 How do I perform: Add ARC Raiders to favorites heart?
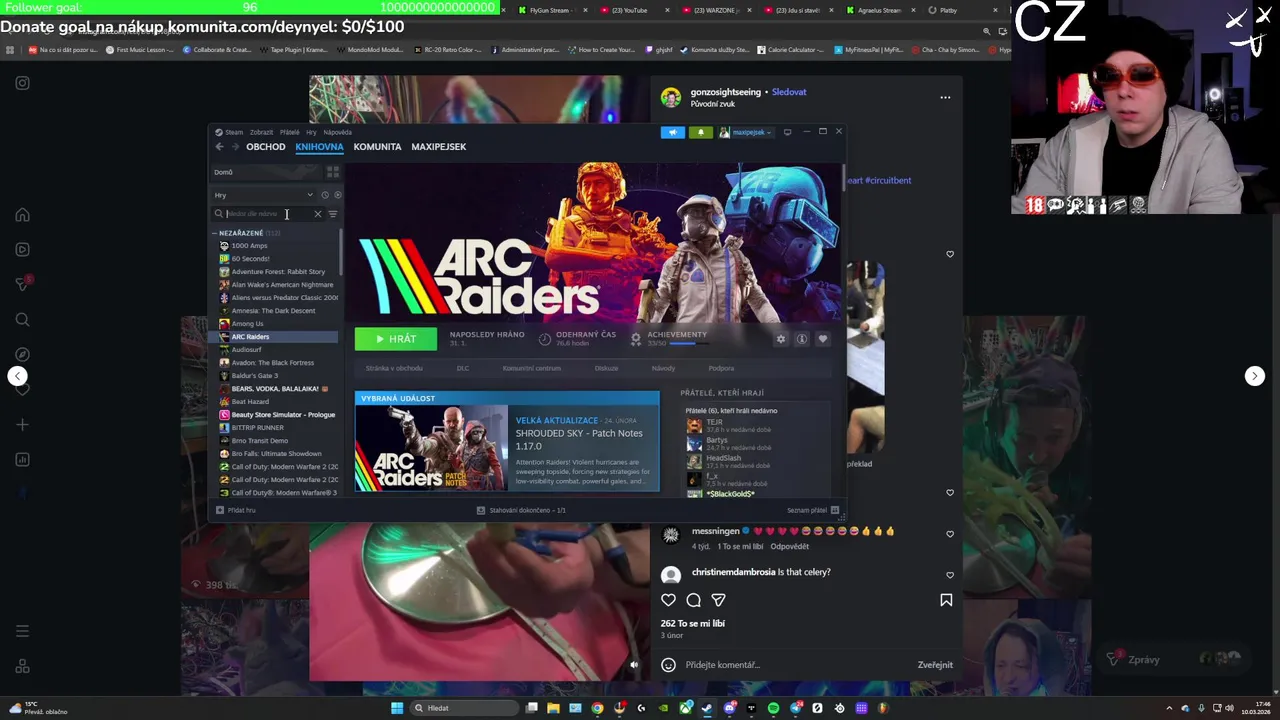(823, 339)
